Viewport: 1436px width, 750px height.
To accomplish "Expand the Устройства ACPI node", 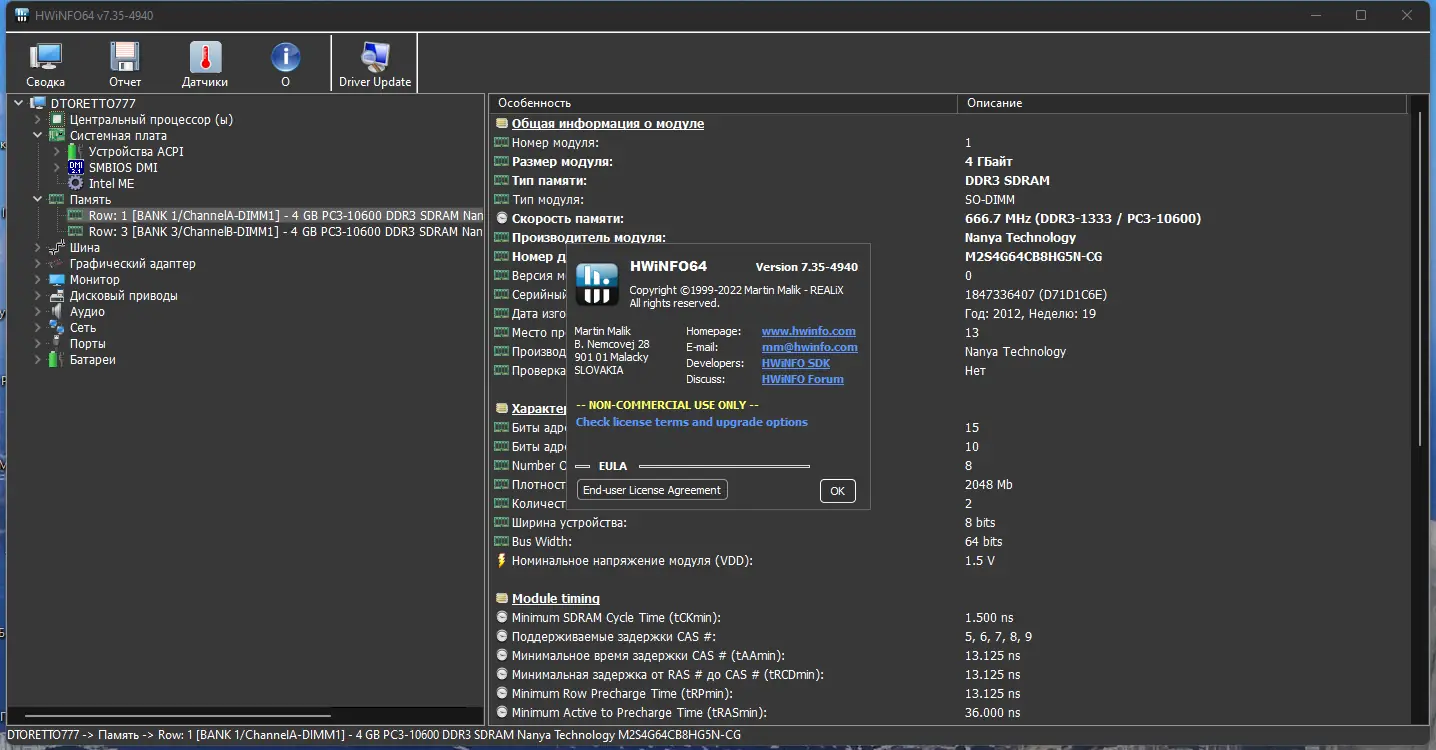I will pyautogui.click(x=57, y=152).
